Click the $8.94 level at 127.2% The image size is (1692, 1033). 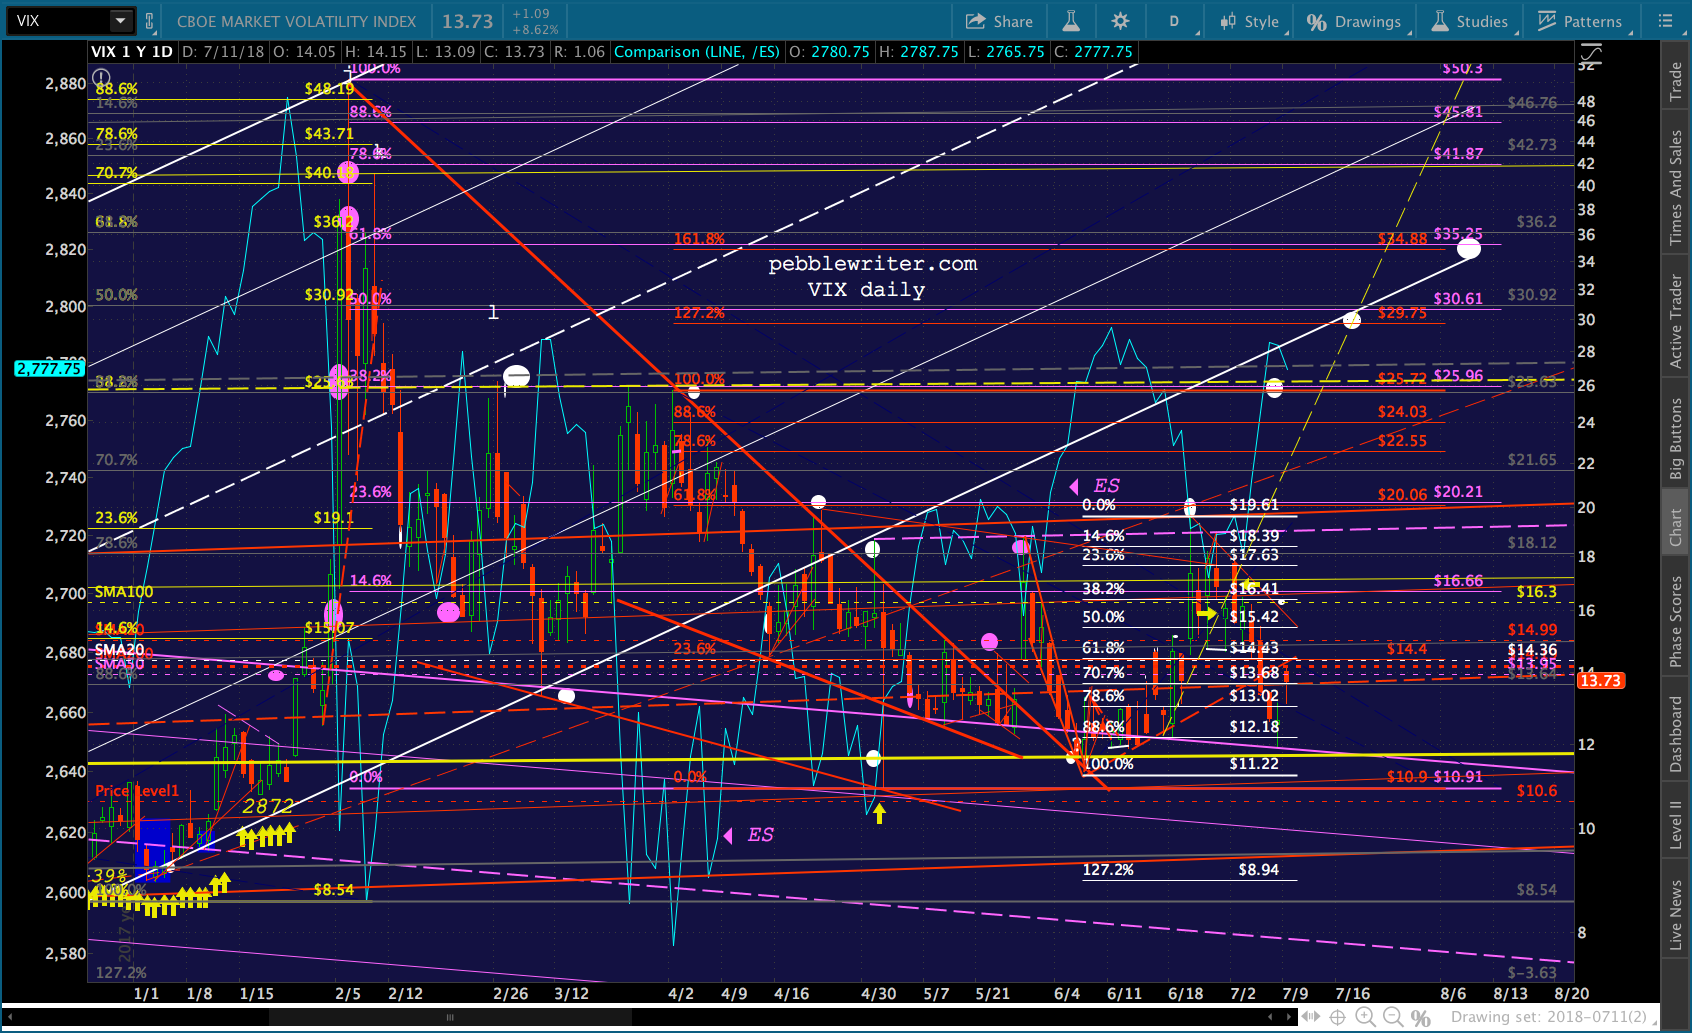[1259, 870]
